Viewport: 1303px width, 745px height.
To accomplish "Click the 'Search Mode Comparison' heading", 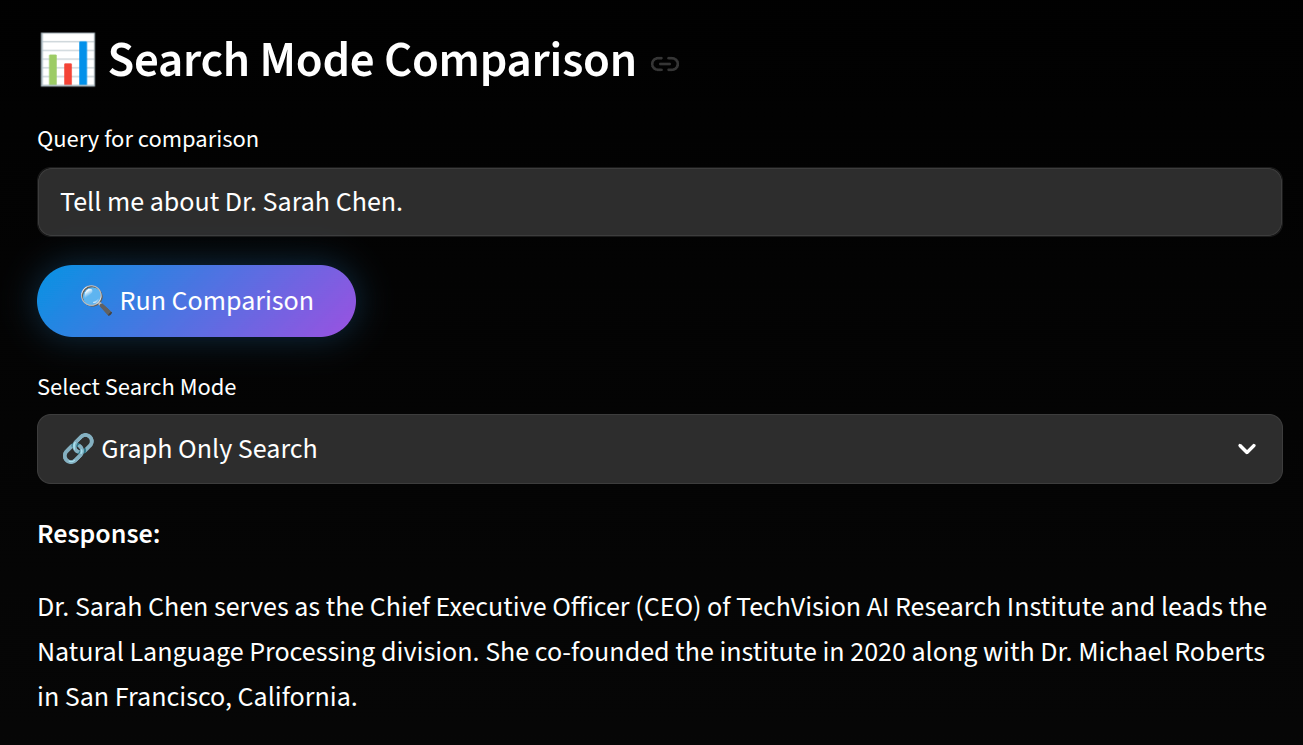I will point(372,60).
